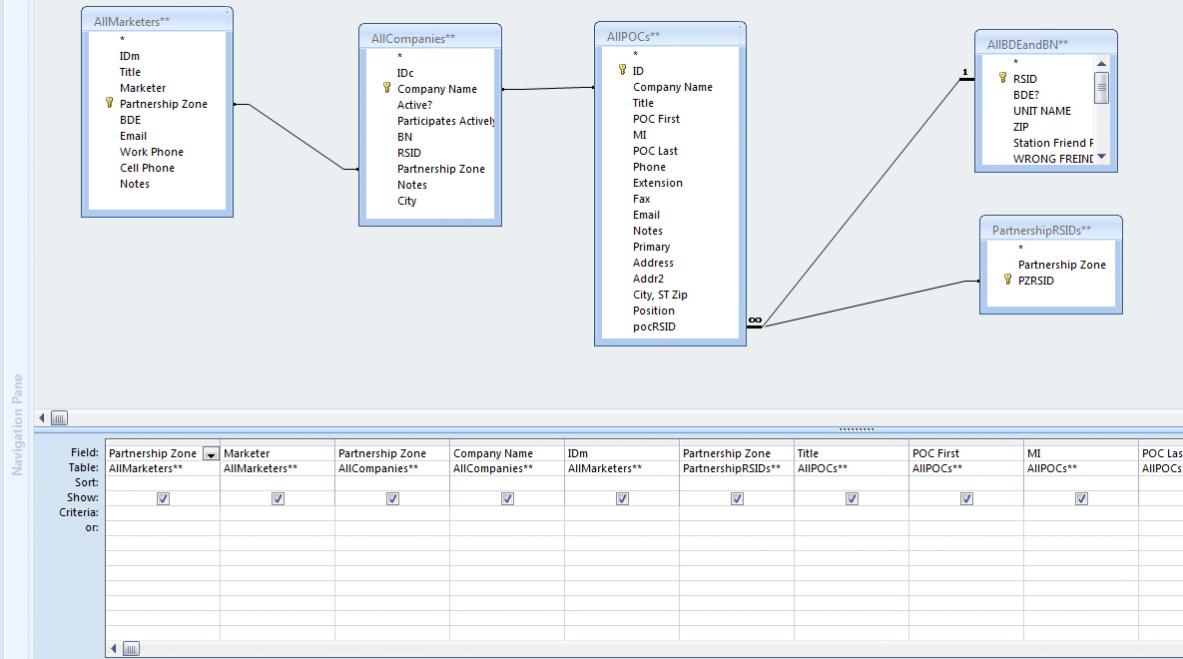Screen dimensions: 1183x659
Task: Select the BN field in AllCompanies
Action: (x=404, y=137)
